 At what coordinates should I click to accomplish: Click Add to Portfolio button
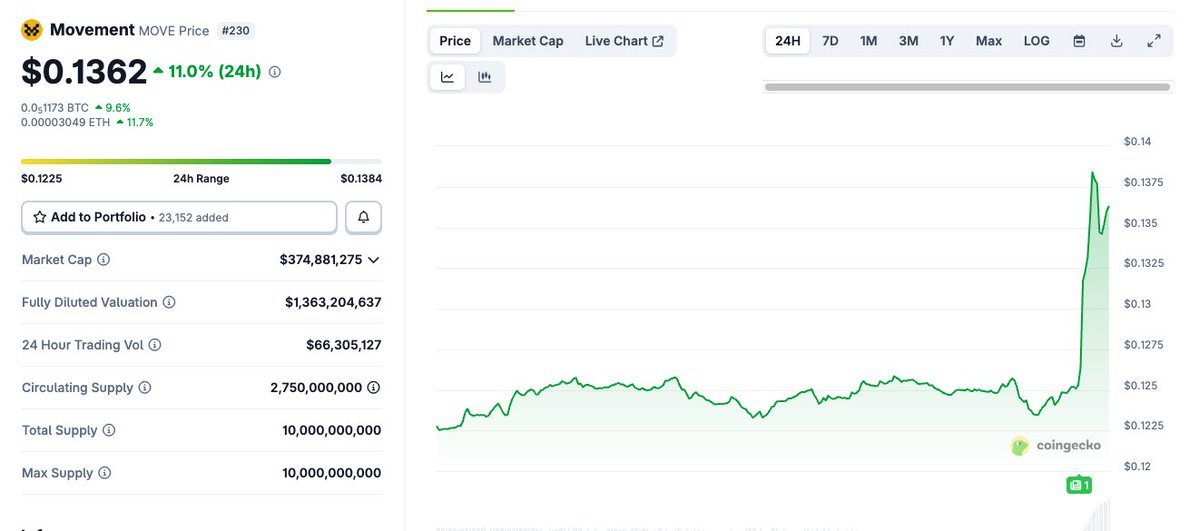point(179,217)
